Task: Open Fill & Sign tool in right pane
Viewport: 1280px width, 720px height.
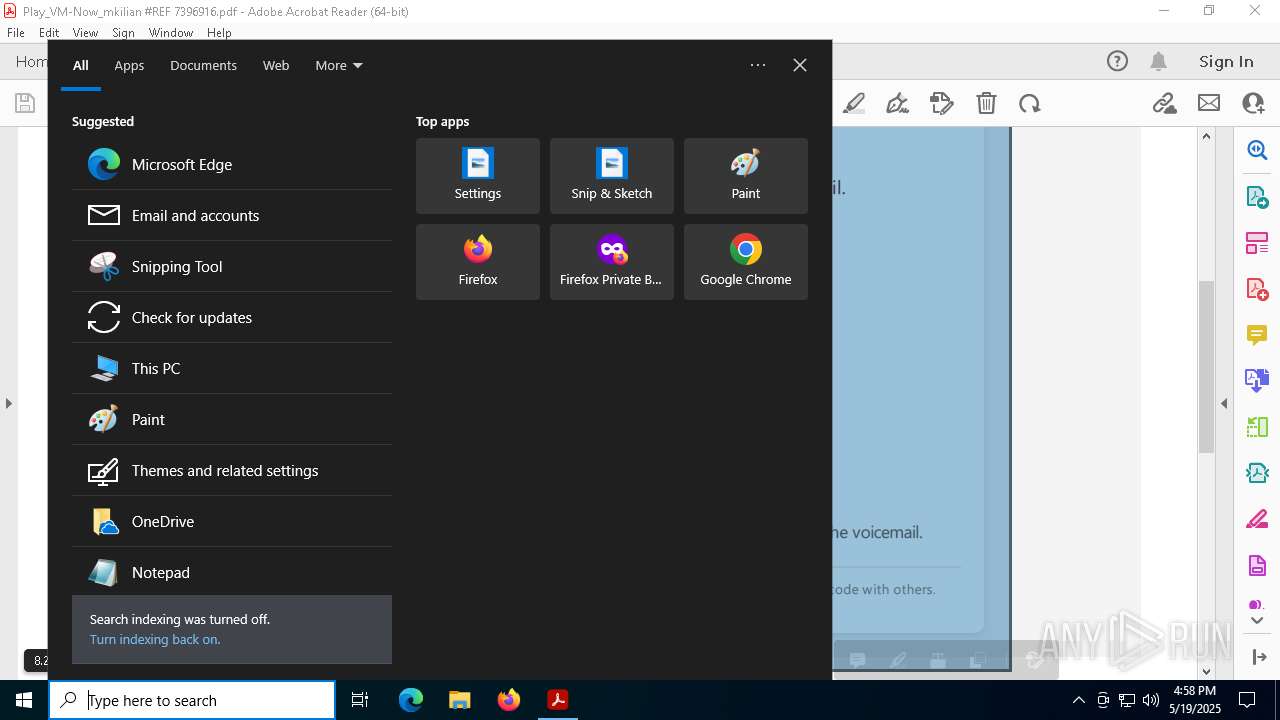Action: (1257, 520)
